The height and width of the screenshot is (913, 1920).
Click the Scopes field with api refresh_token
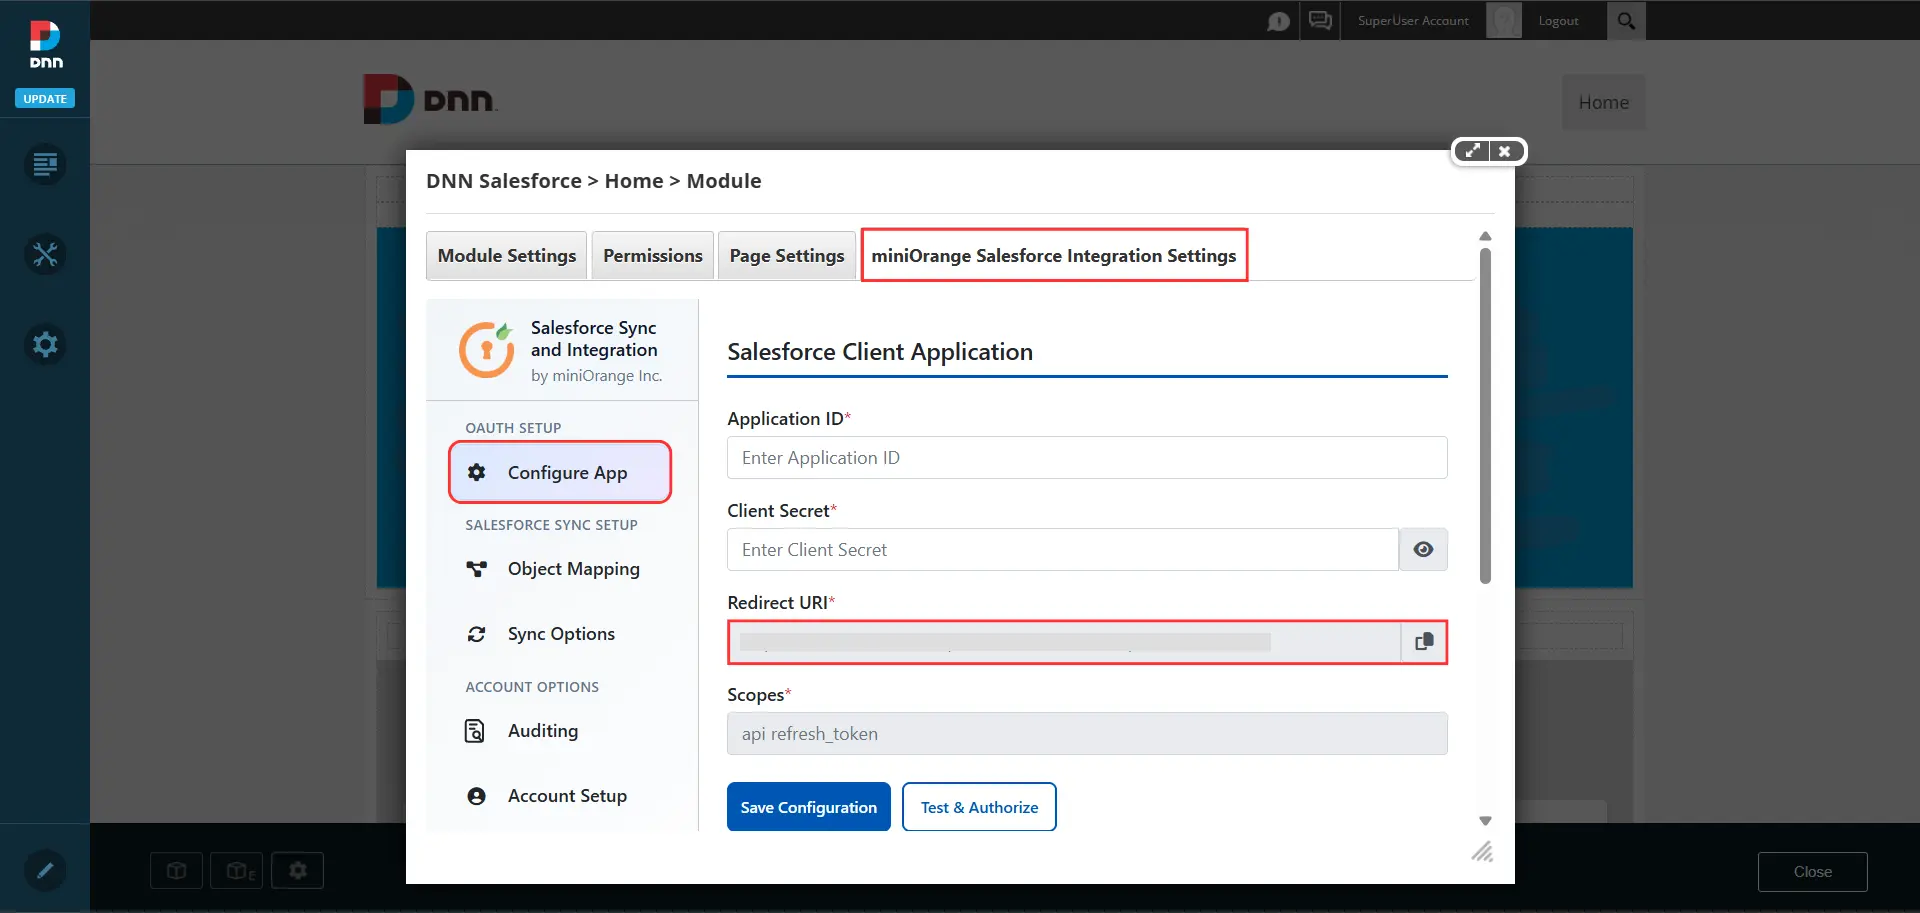click(x=1087, y=733)
